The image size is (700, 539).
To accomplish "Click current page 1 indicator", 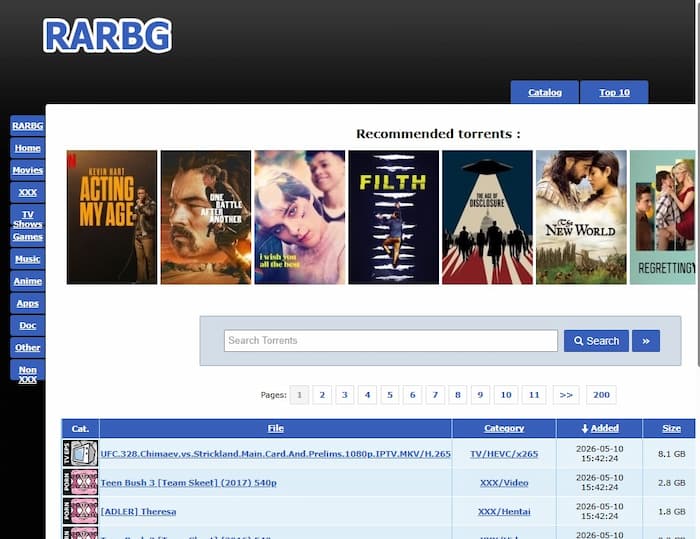I will coord(299,395).
